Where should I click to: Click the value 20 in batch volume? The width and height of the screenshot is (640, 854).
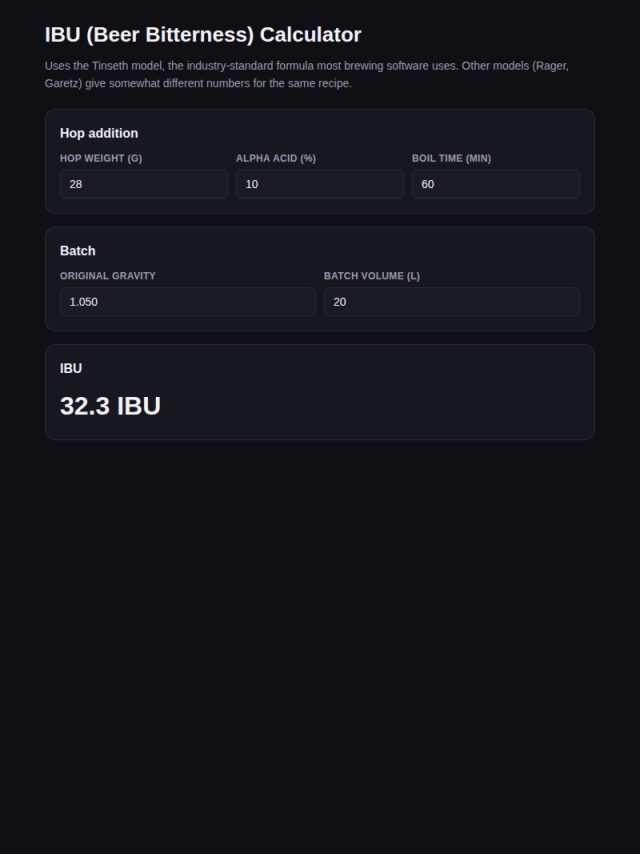point(339,302)
